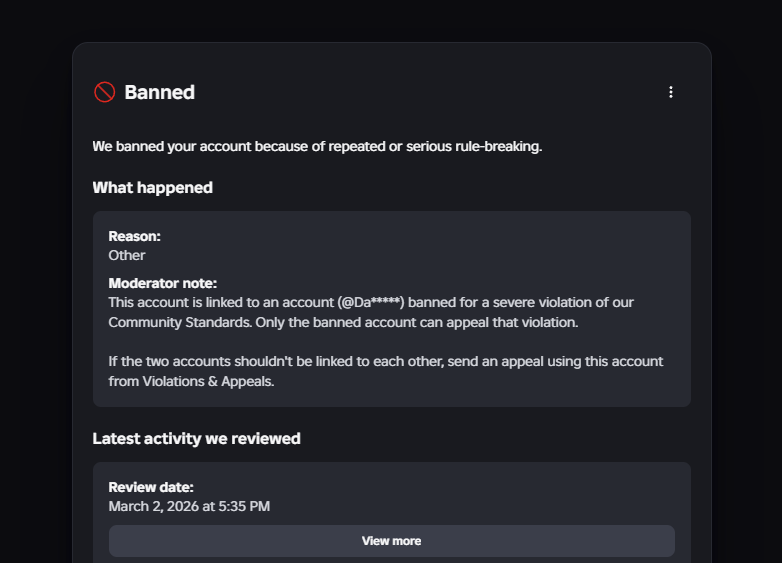Click the Banned heading text
The height and width of the screenshot is (563, 782).
(x=160, y=92)
